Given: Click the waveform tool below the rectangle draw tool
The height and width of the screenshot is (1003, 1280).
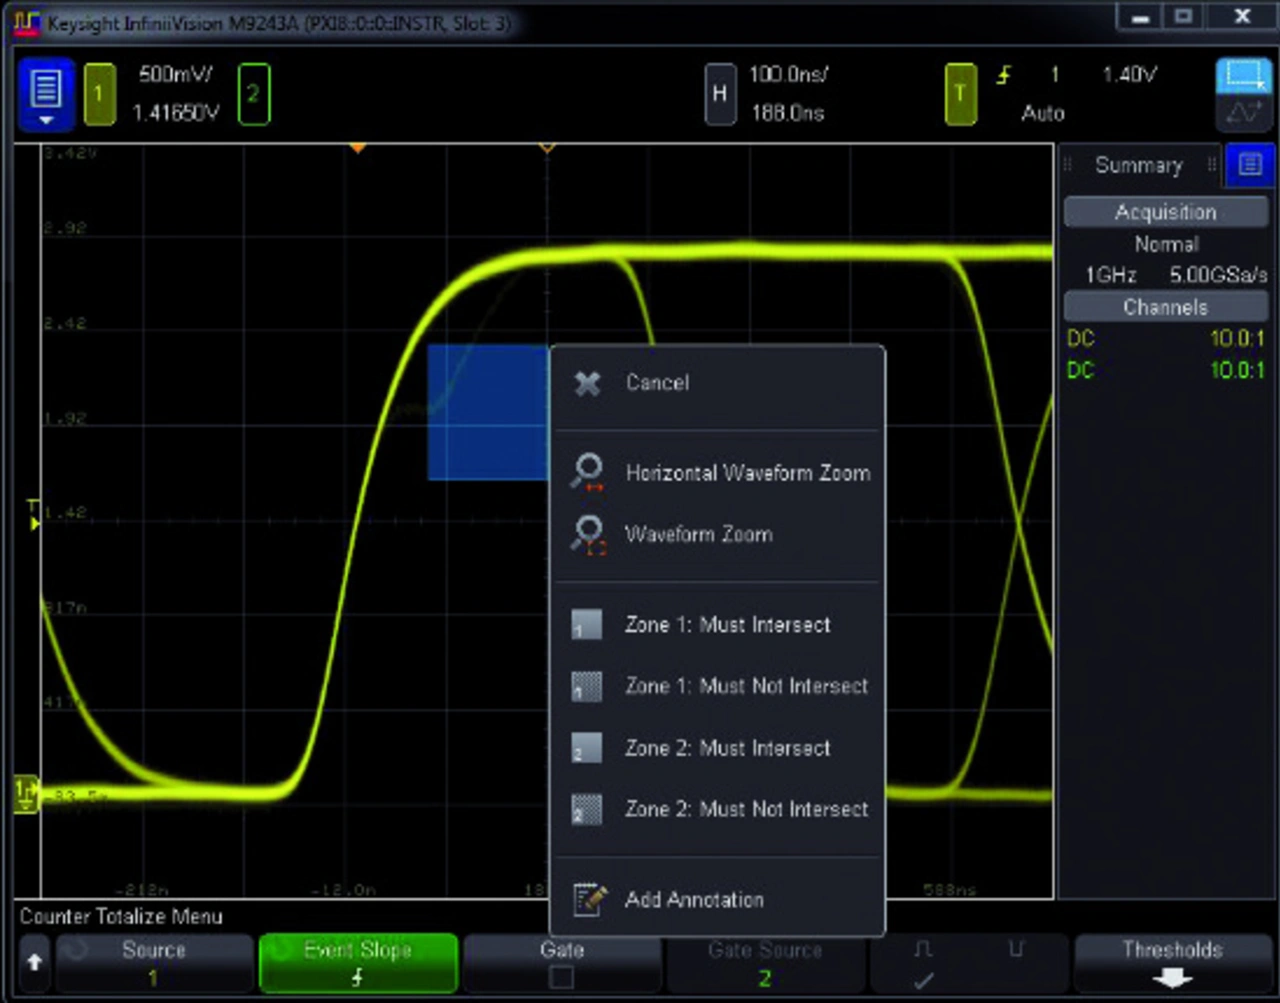Looking at the screenshot, I should pyautogui.click(x=1243, y=113).
